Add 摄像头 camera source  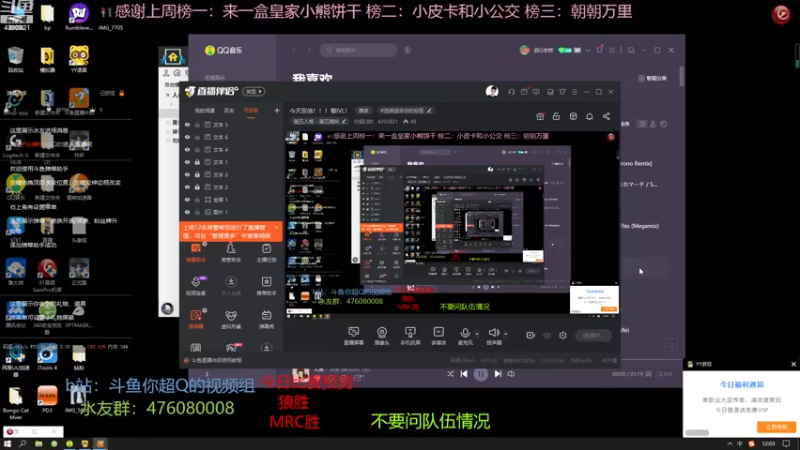pyautogui.click(x=382, y=336)
